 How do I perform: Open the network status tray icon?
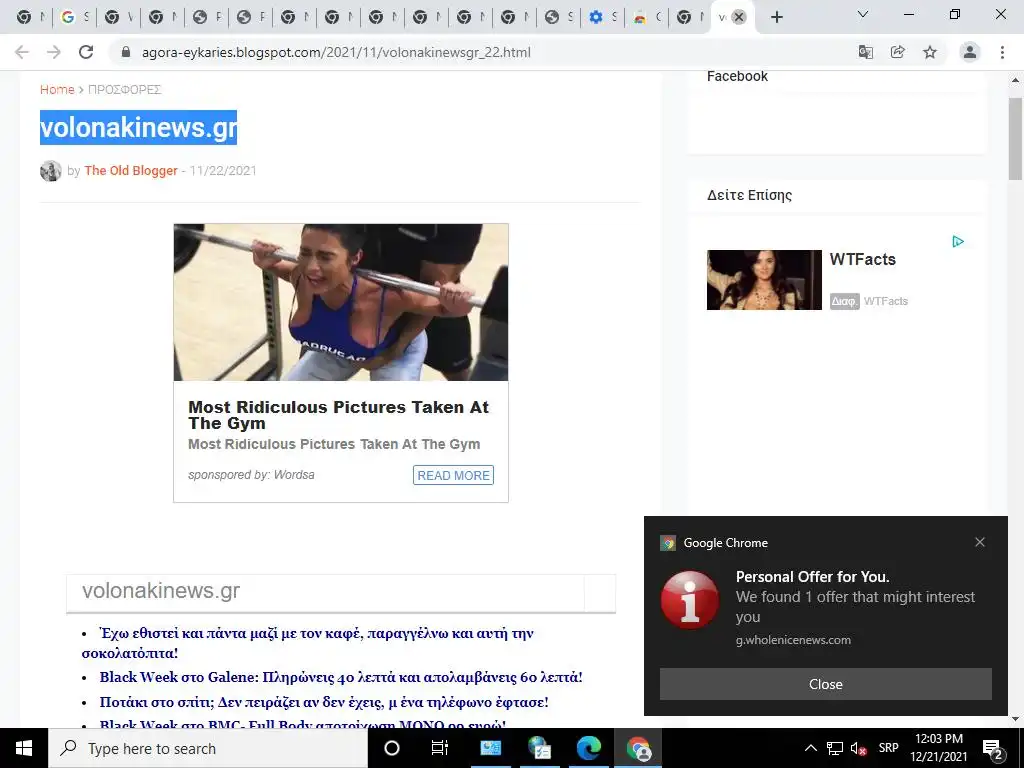coord(835,748)
